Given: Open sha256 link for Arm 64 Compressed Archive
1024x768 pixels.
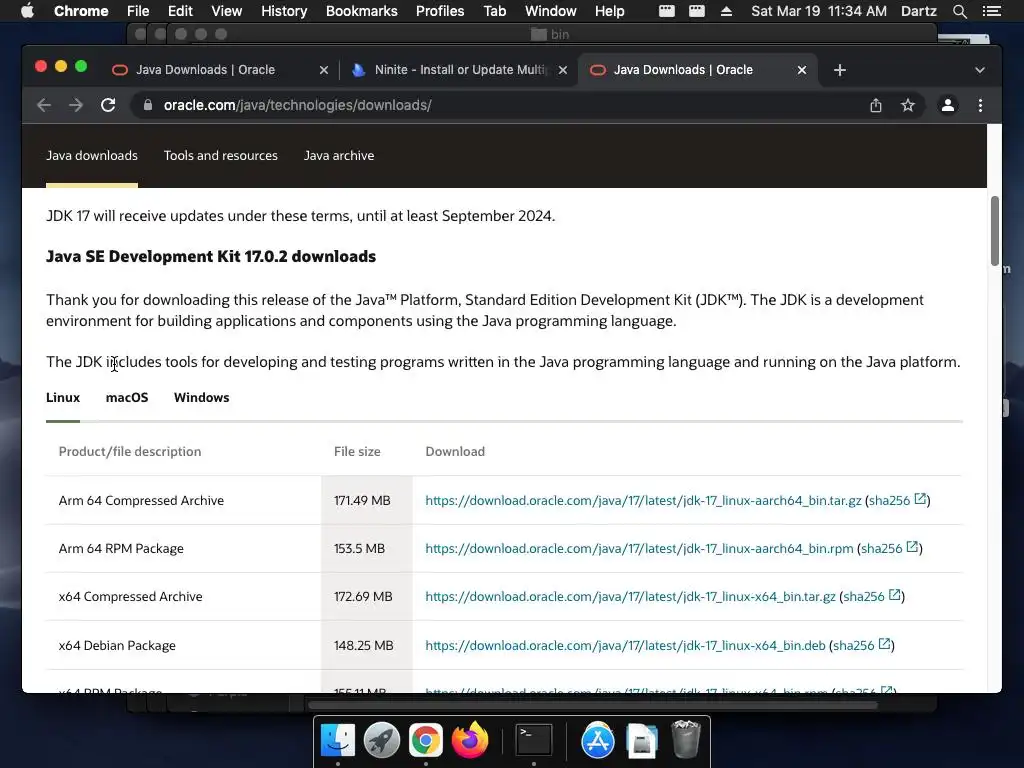Looking at the screenshot, I should click(897, 500).
